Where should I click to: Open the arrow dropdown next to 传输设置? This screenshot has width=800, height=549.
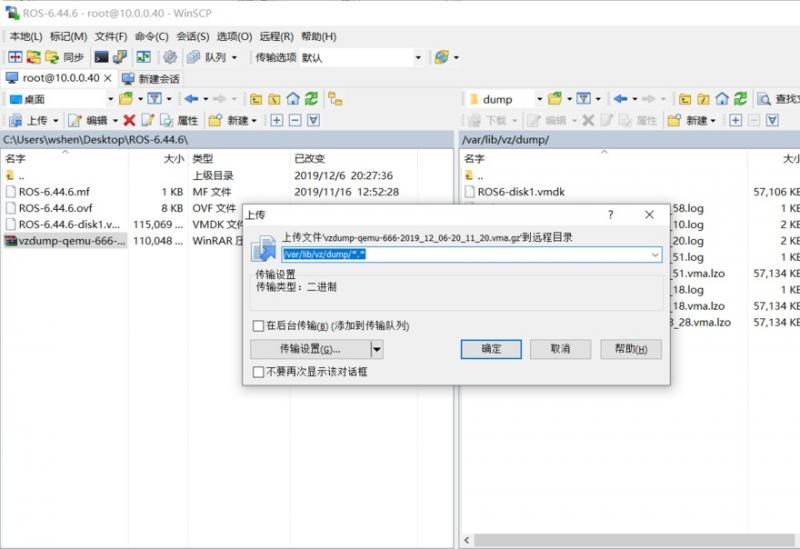(377, 350)
